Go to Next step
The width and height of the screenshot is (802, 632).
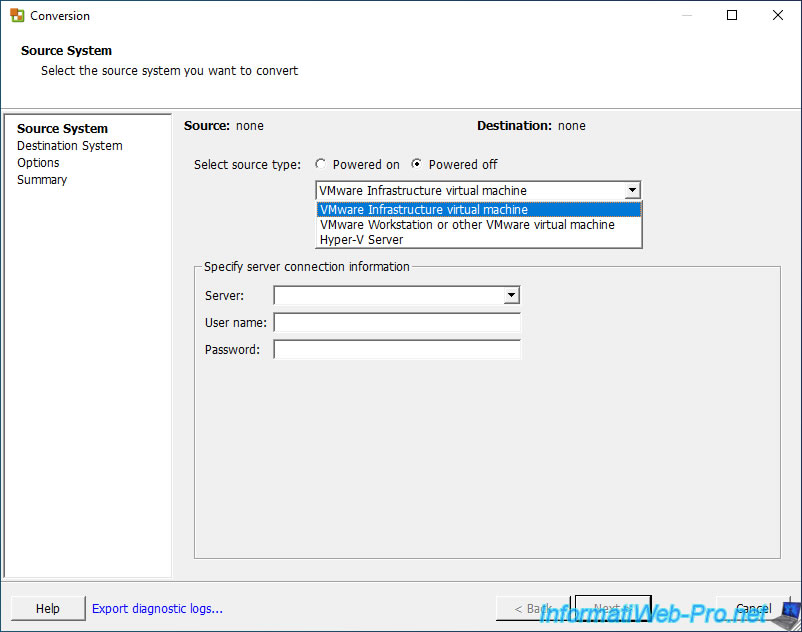coord(613,608)
